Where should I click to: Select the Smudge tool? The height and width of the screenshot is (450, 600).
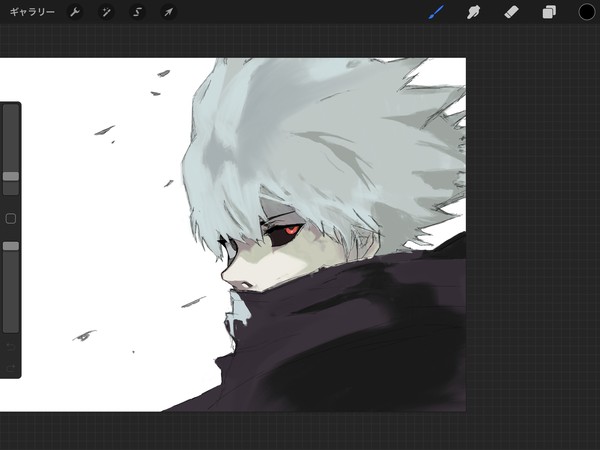474,12
